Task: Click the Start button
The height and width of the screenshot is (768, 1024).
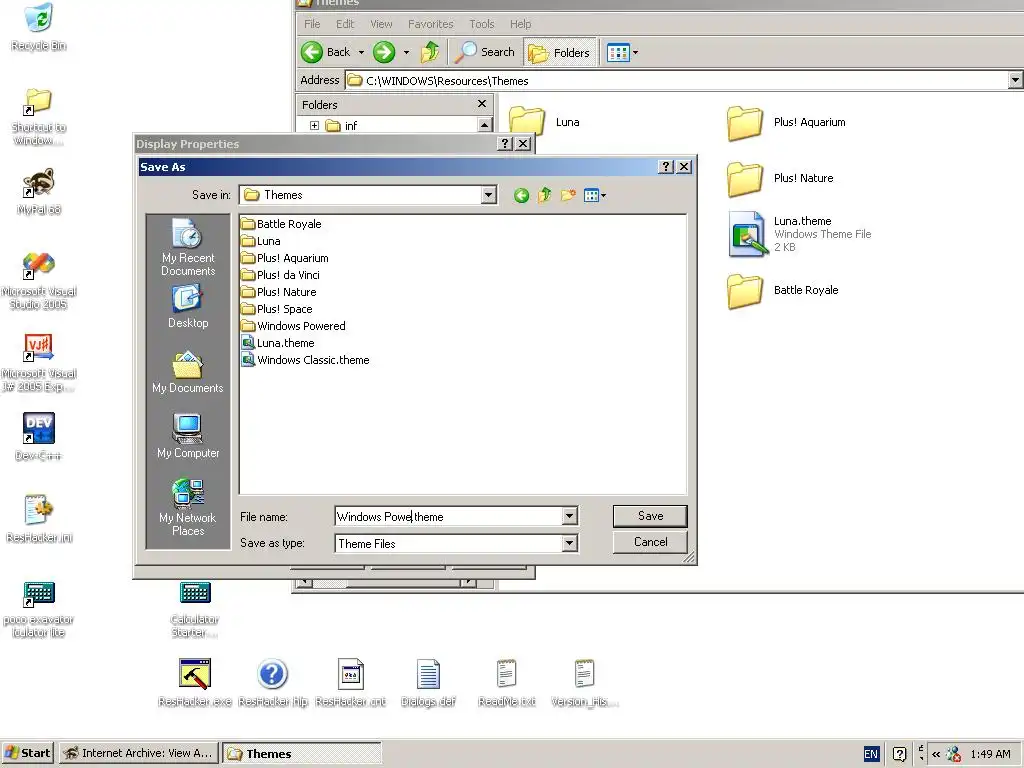Action: [x=27, y=753]
